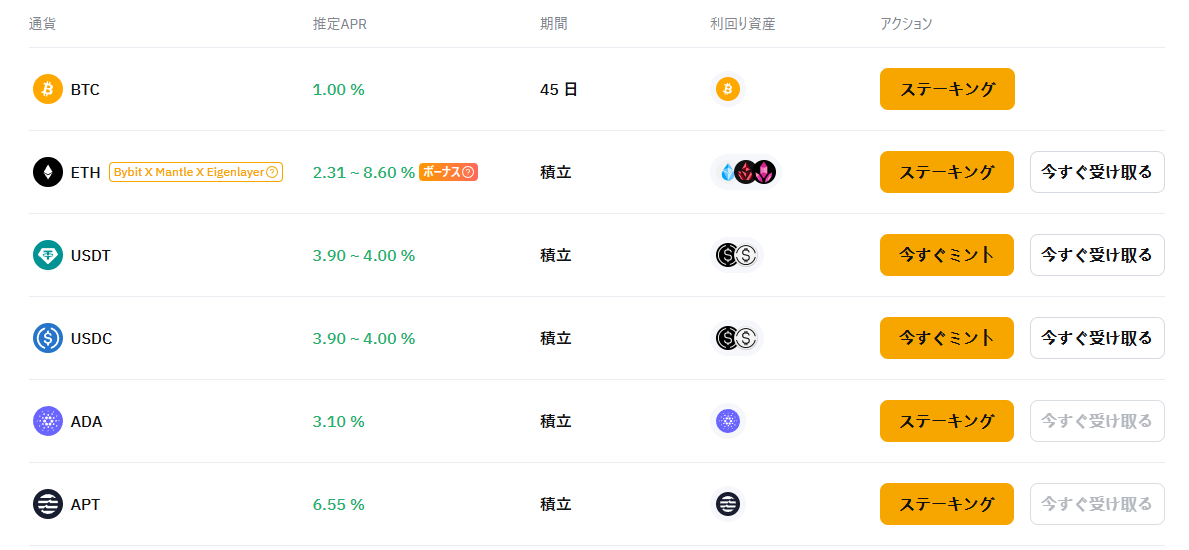Click the BTC coin icon in the currency column
Image resolution: width=1189 pixels, height=550 pixels.
(x=48, y=90)
